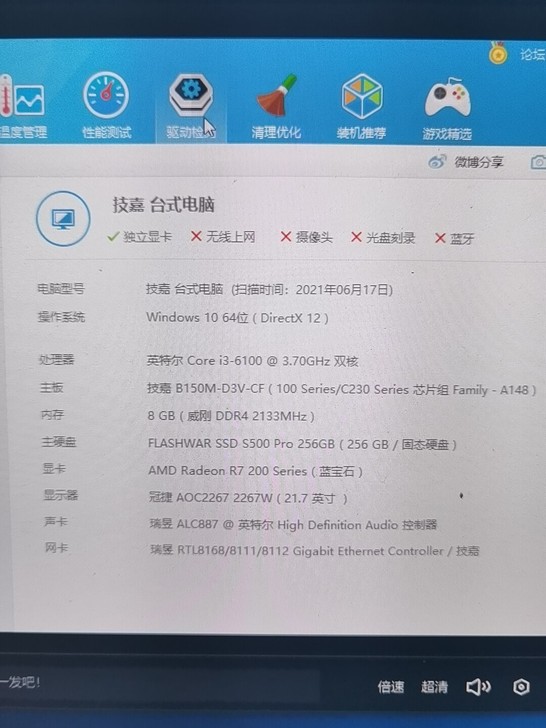Change playback speed with 倍速
This screenshot has width=546, height=728.
click(x=390, y=687)
